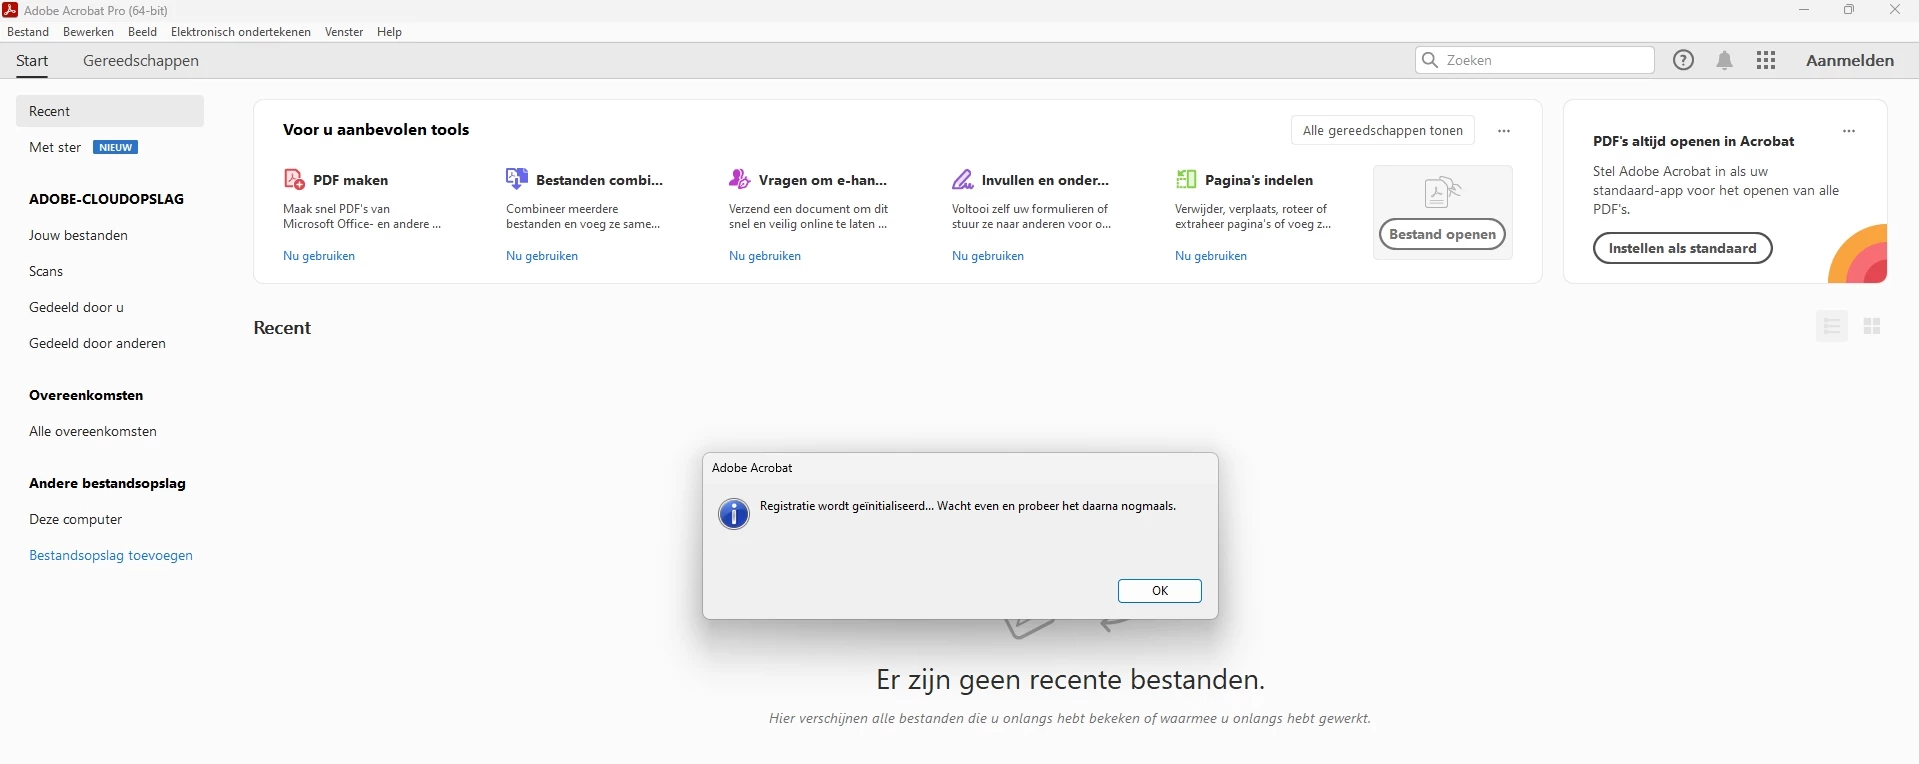The image size is (1919, 764).
Task: Click the info icon in the dialog
Action: 734,515
